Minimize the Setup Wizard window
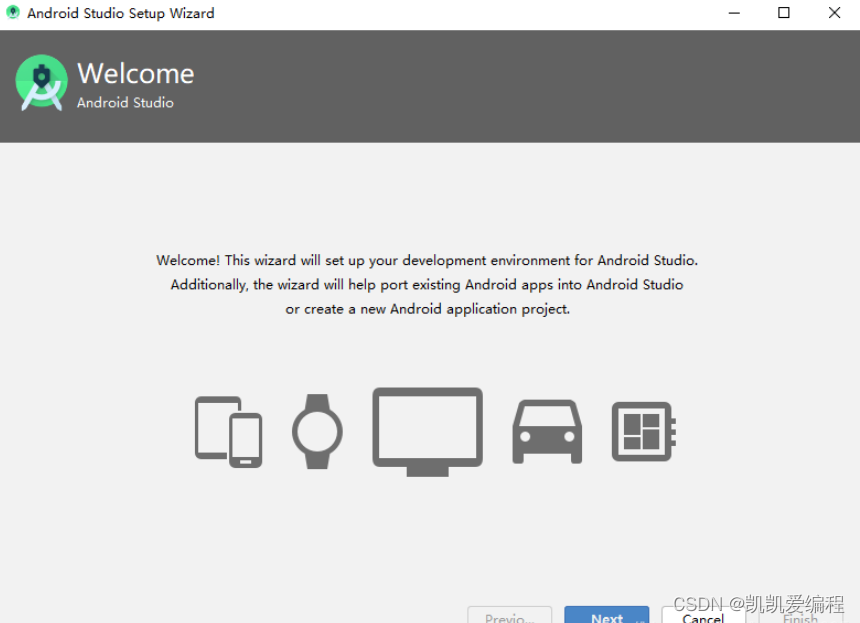The width and height of the screenshot is (860, 623). pos(734,13)
